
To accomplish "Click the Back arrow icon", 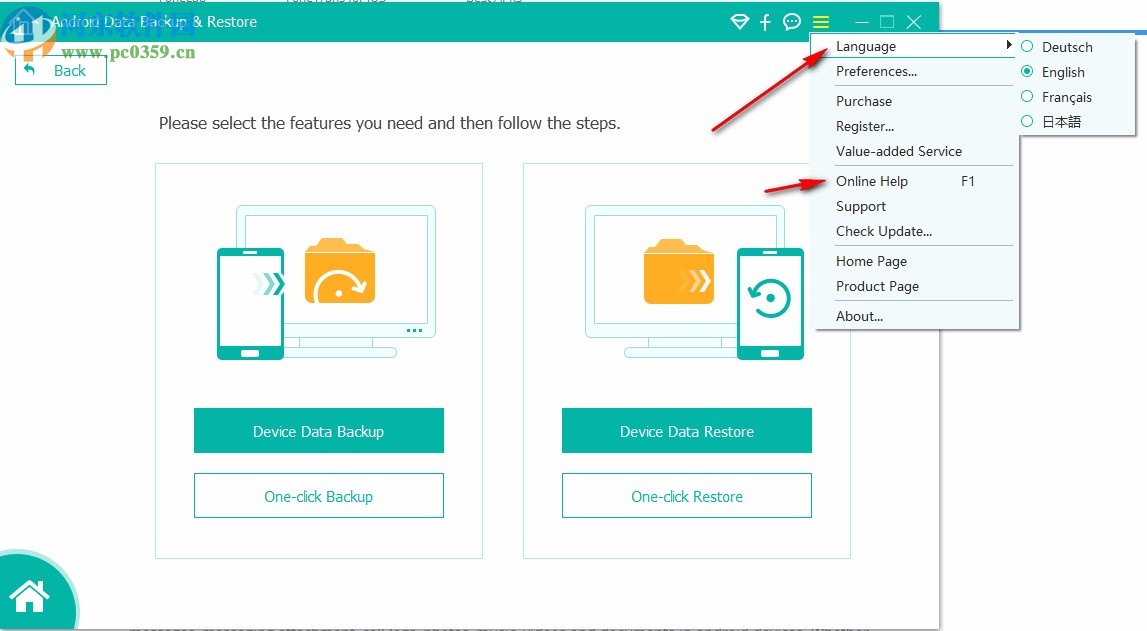I will pos(31,70).
